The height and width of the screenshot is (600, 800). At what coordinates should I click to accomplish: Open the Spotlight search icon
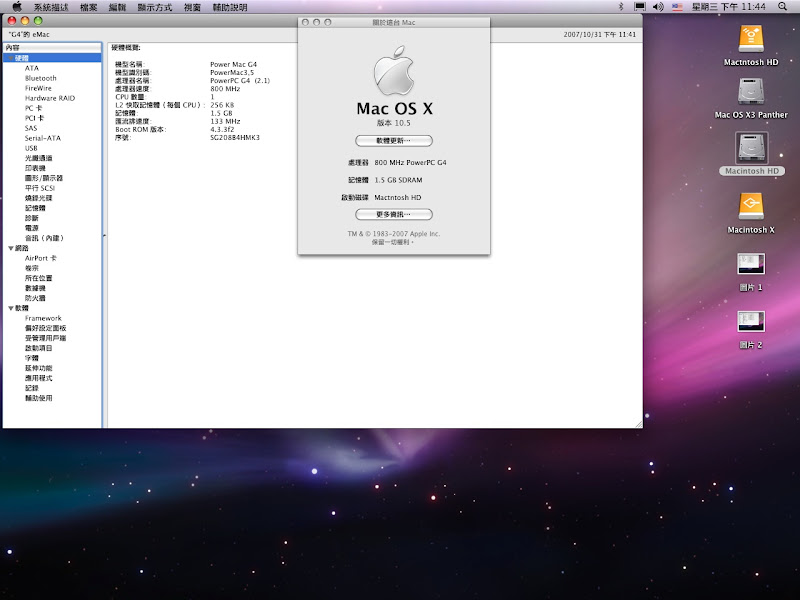(782, 7)
